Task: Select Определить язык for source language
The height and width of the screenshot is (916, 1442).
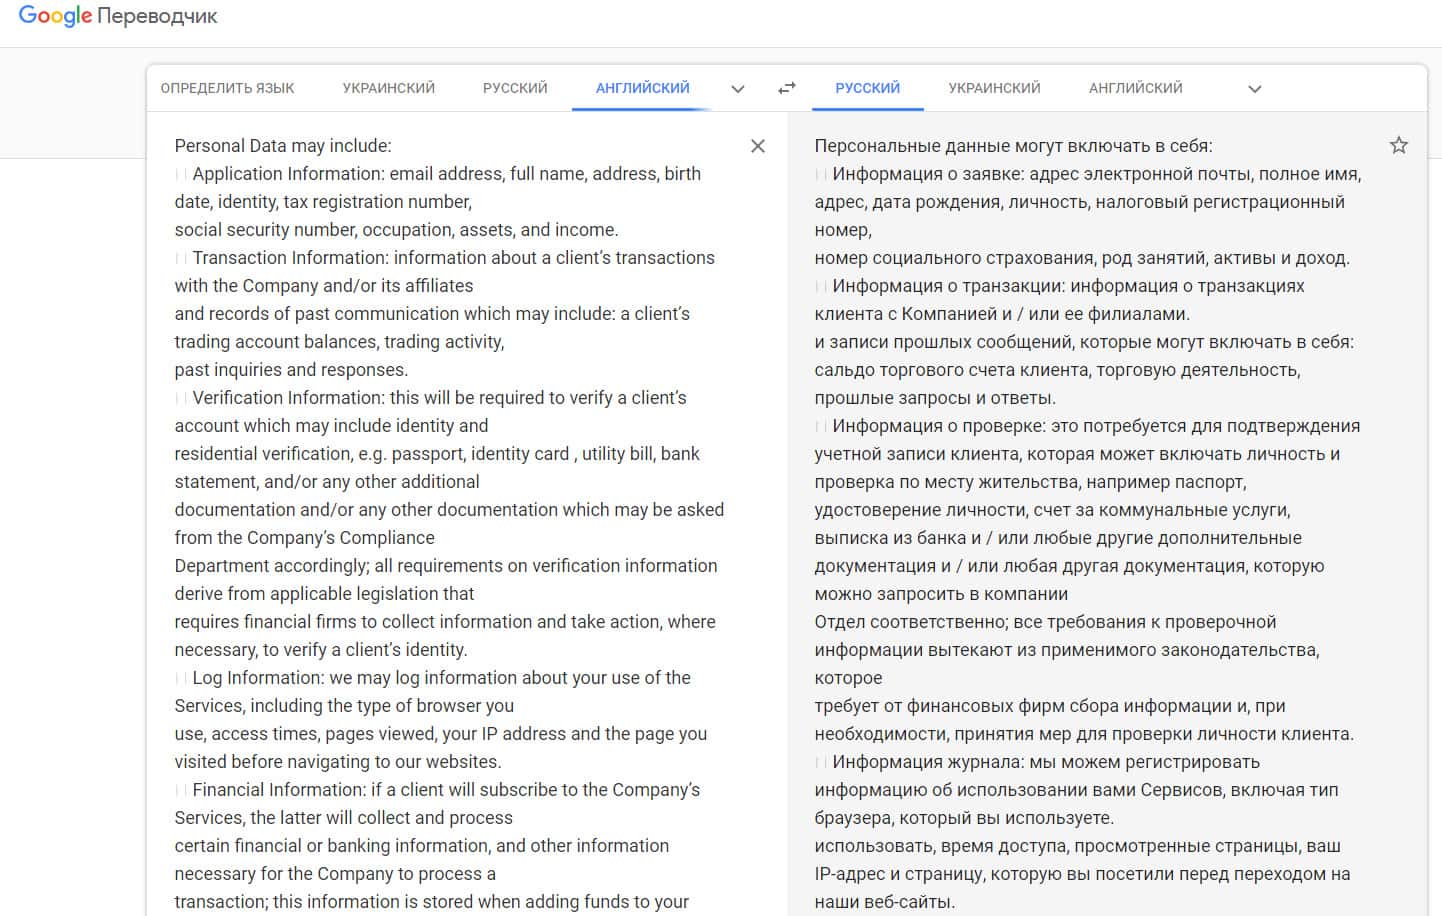Action: pyautogui.click(x=227, y=88)
